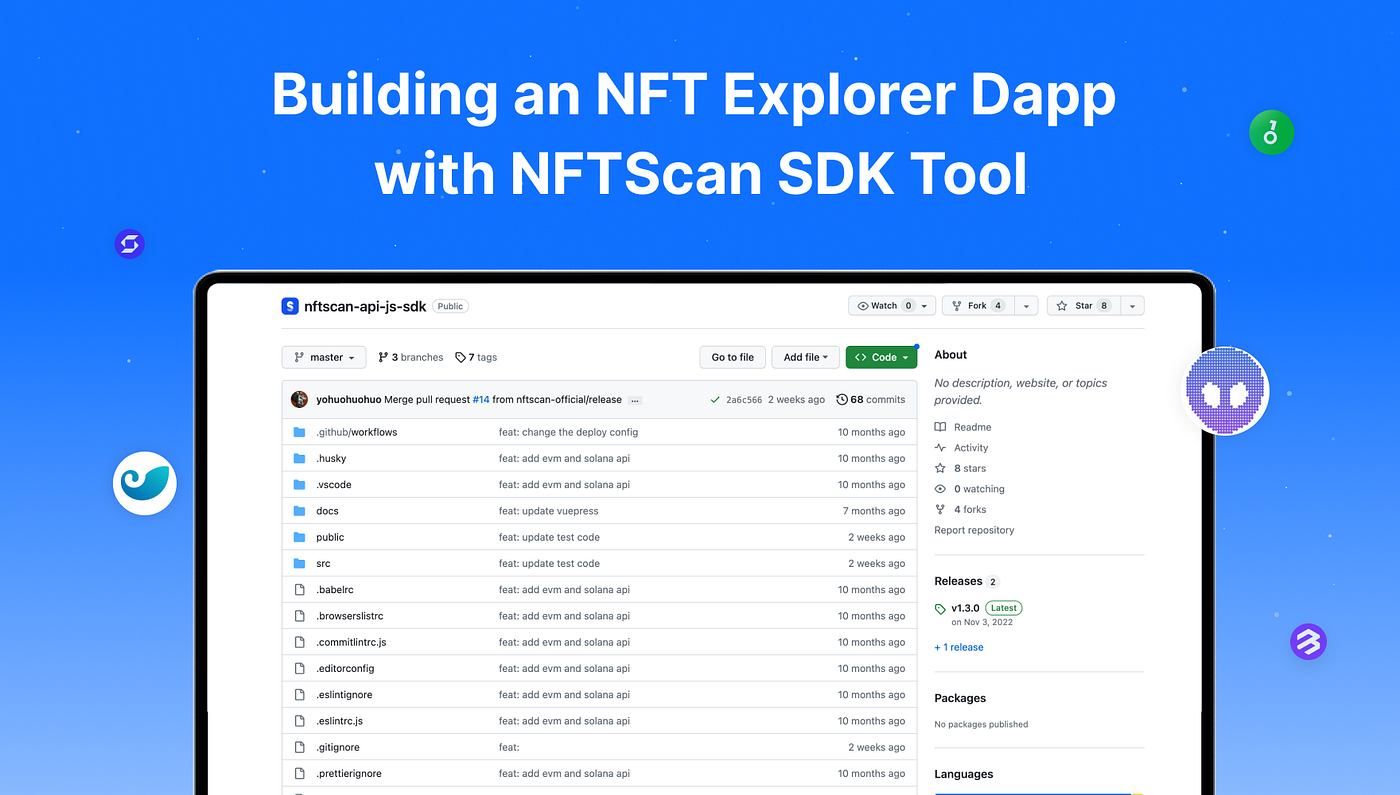Click the .gitignore file icon

coord(299,747)
